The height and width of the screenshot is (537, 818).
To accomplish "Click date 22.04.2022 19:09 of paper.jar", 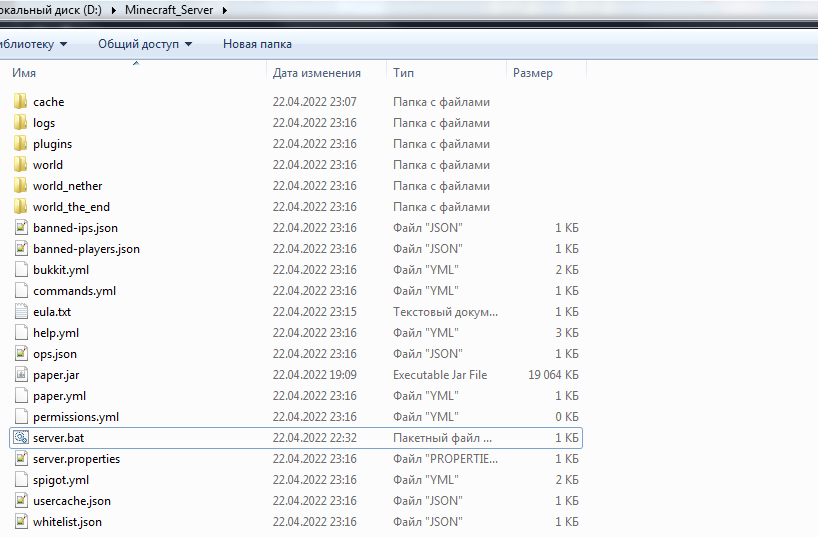I will pos(315,375).
